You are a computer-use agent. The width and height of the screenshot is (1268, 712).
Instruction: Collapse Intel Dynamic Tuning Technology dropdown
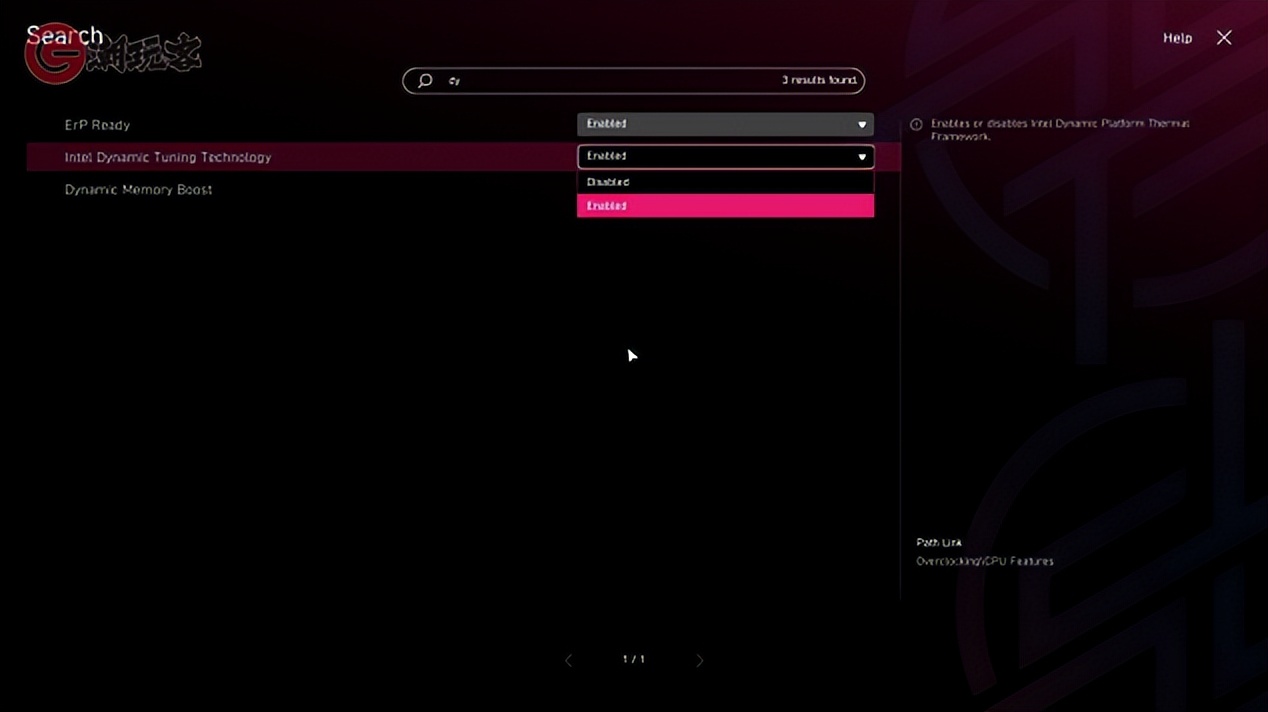[x=725, y=156]
